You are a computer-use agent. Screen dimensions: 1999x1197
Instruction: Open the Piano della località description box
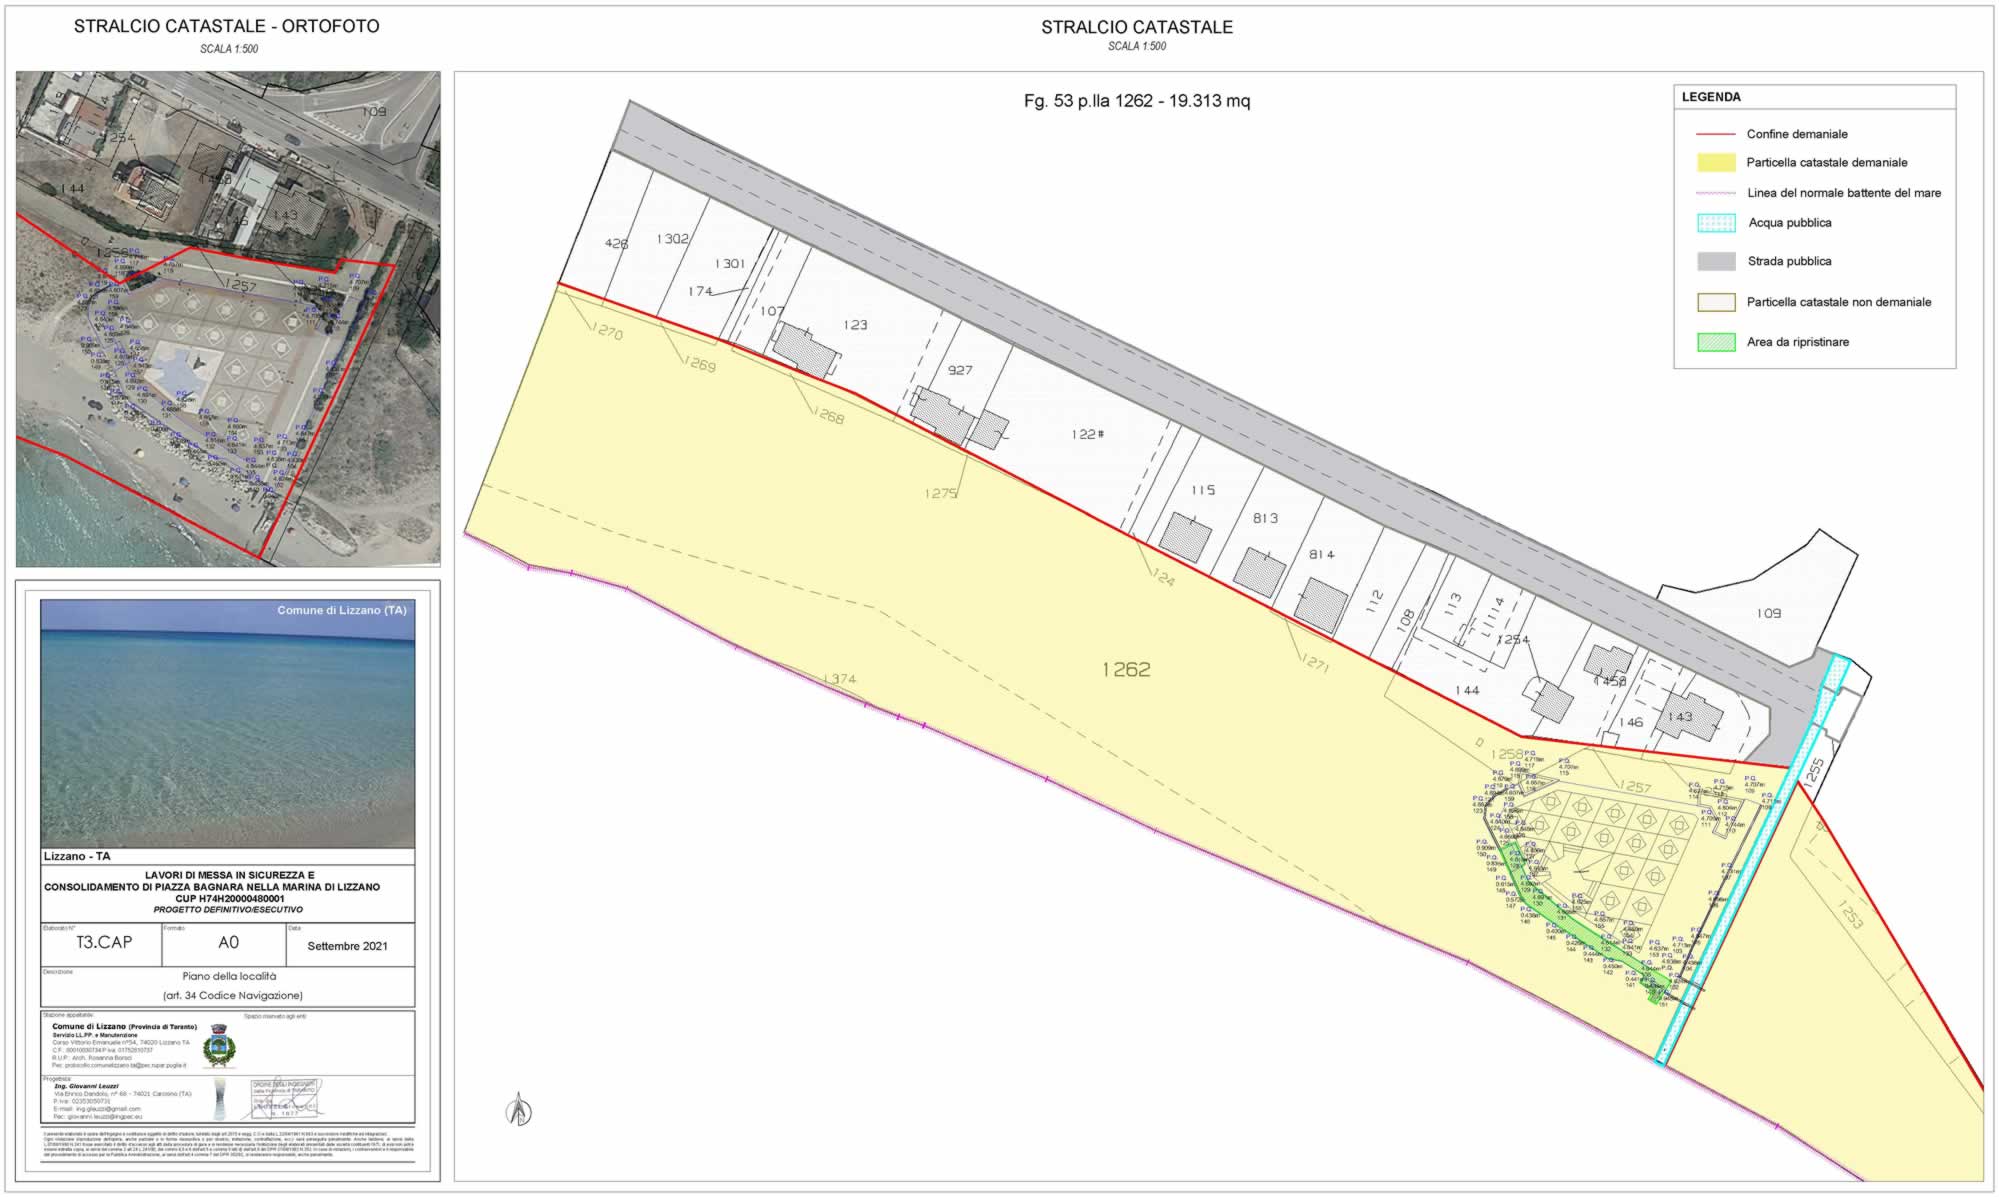pyautogui.click(x=228, y=985)
